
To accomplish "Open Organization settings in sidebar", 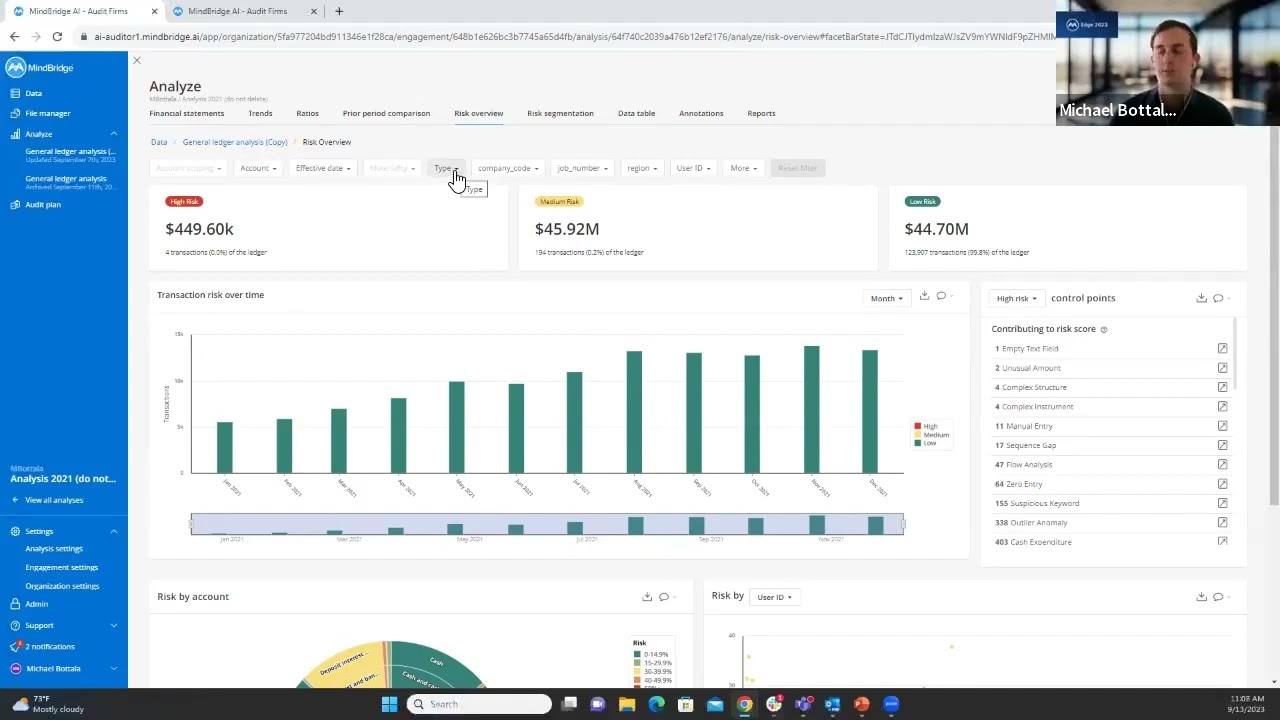I will click(62, 586).
